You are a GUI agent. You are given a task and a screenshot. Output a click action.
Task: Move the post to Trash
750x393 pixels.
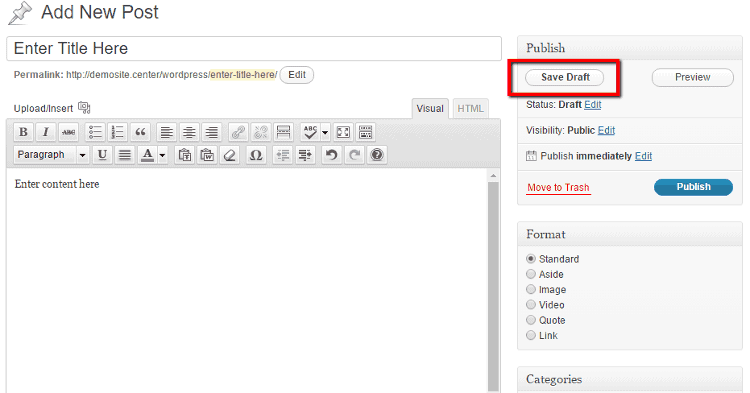[558, 187]
